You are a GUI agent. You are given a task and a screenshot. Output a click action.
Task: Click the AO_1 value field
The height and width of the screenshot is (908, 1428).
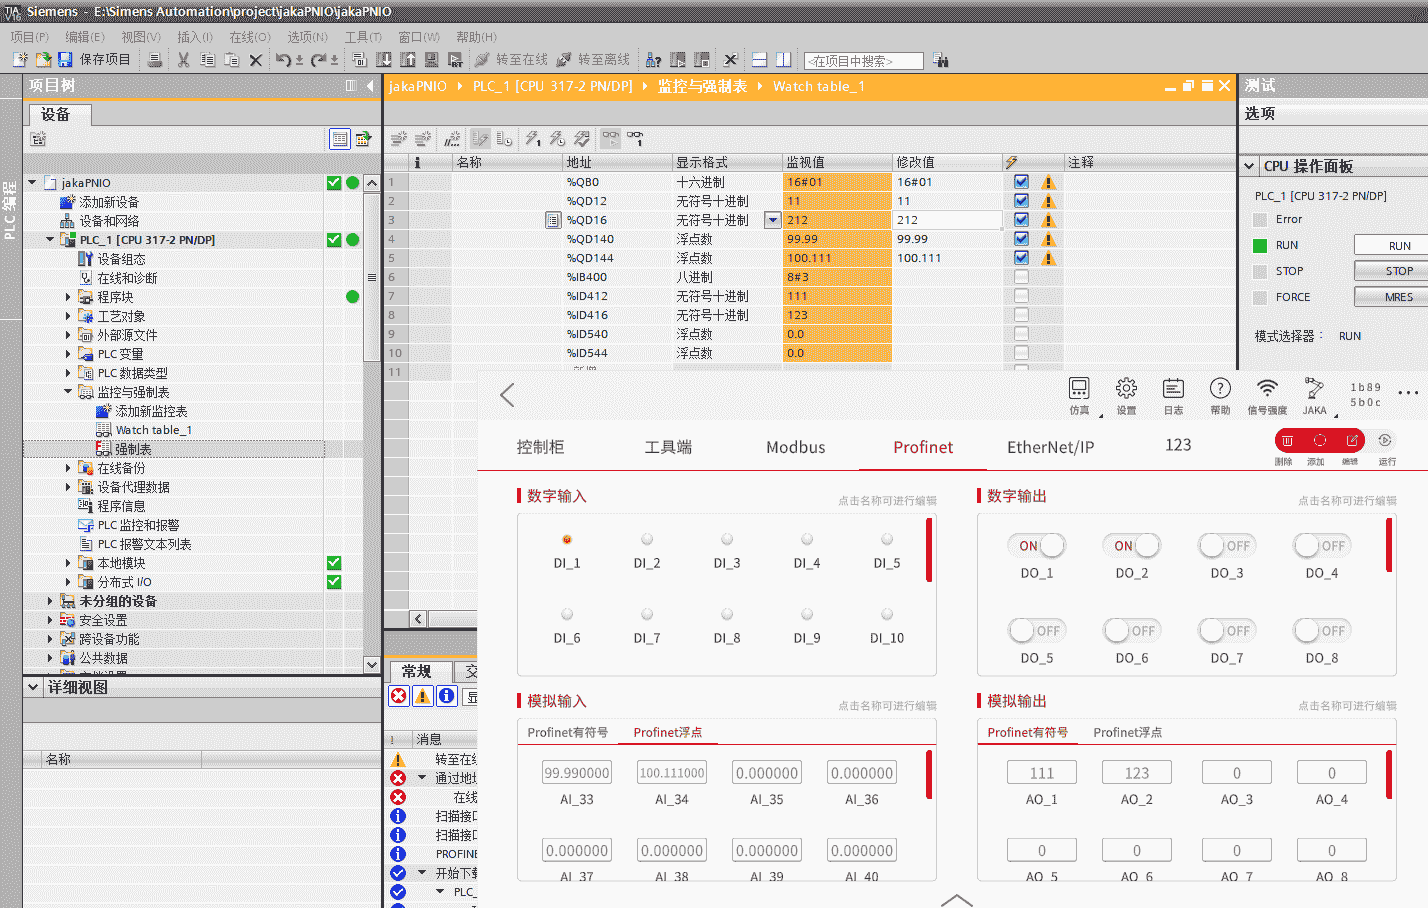click(1041, 773)
